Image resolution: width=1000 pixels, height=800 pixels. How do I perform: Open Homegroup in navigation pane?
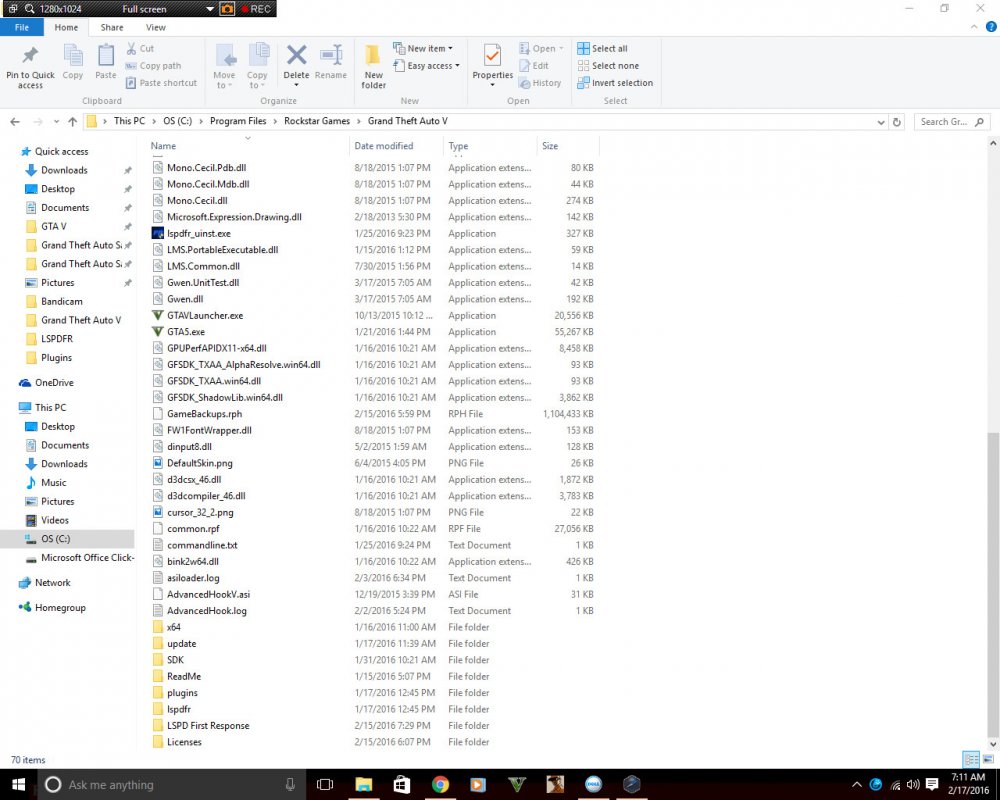point(60,607)
